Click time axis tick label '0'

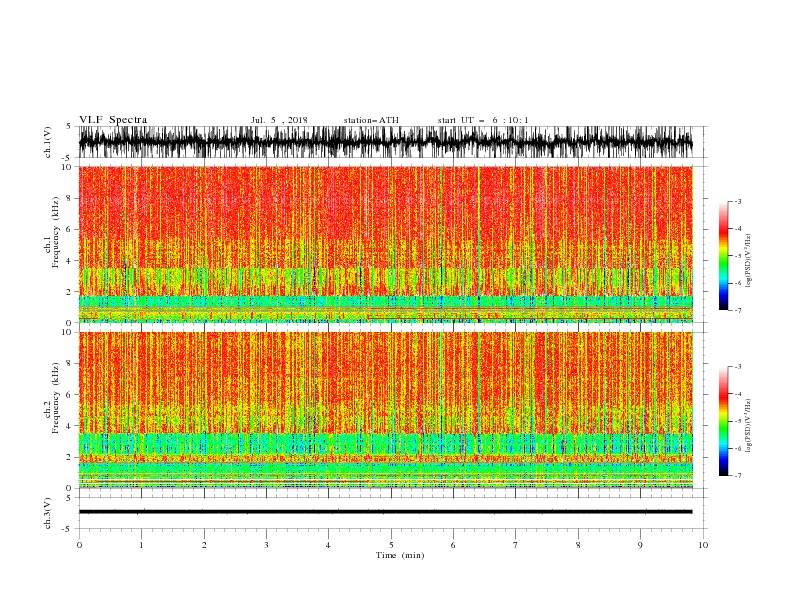79,545
